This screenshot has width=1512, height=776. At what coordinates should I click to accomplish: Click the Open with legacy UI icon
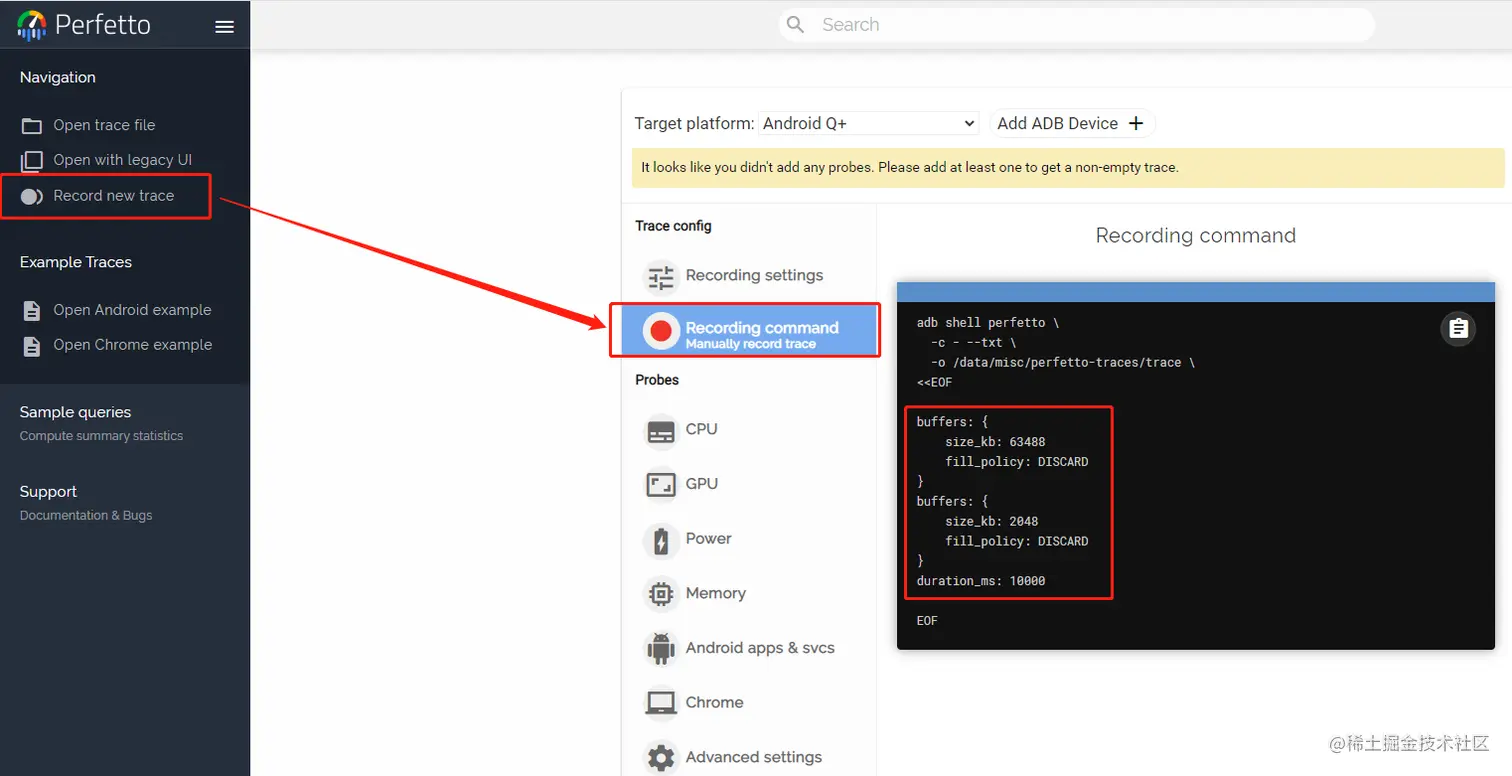32,161
